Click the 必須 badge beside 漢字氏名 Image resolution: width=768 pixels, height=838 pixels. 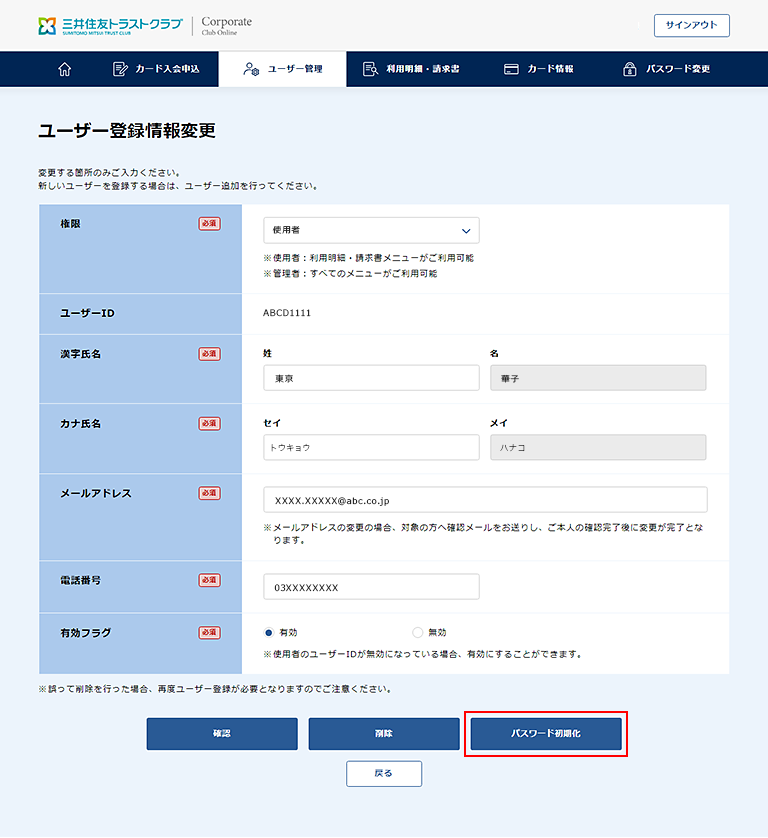(210, 354)
